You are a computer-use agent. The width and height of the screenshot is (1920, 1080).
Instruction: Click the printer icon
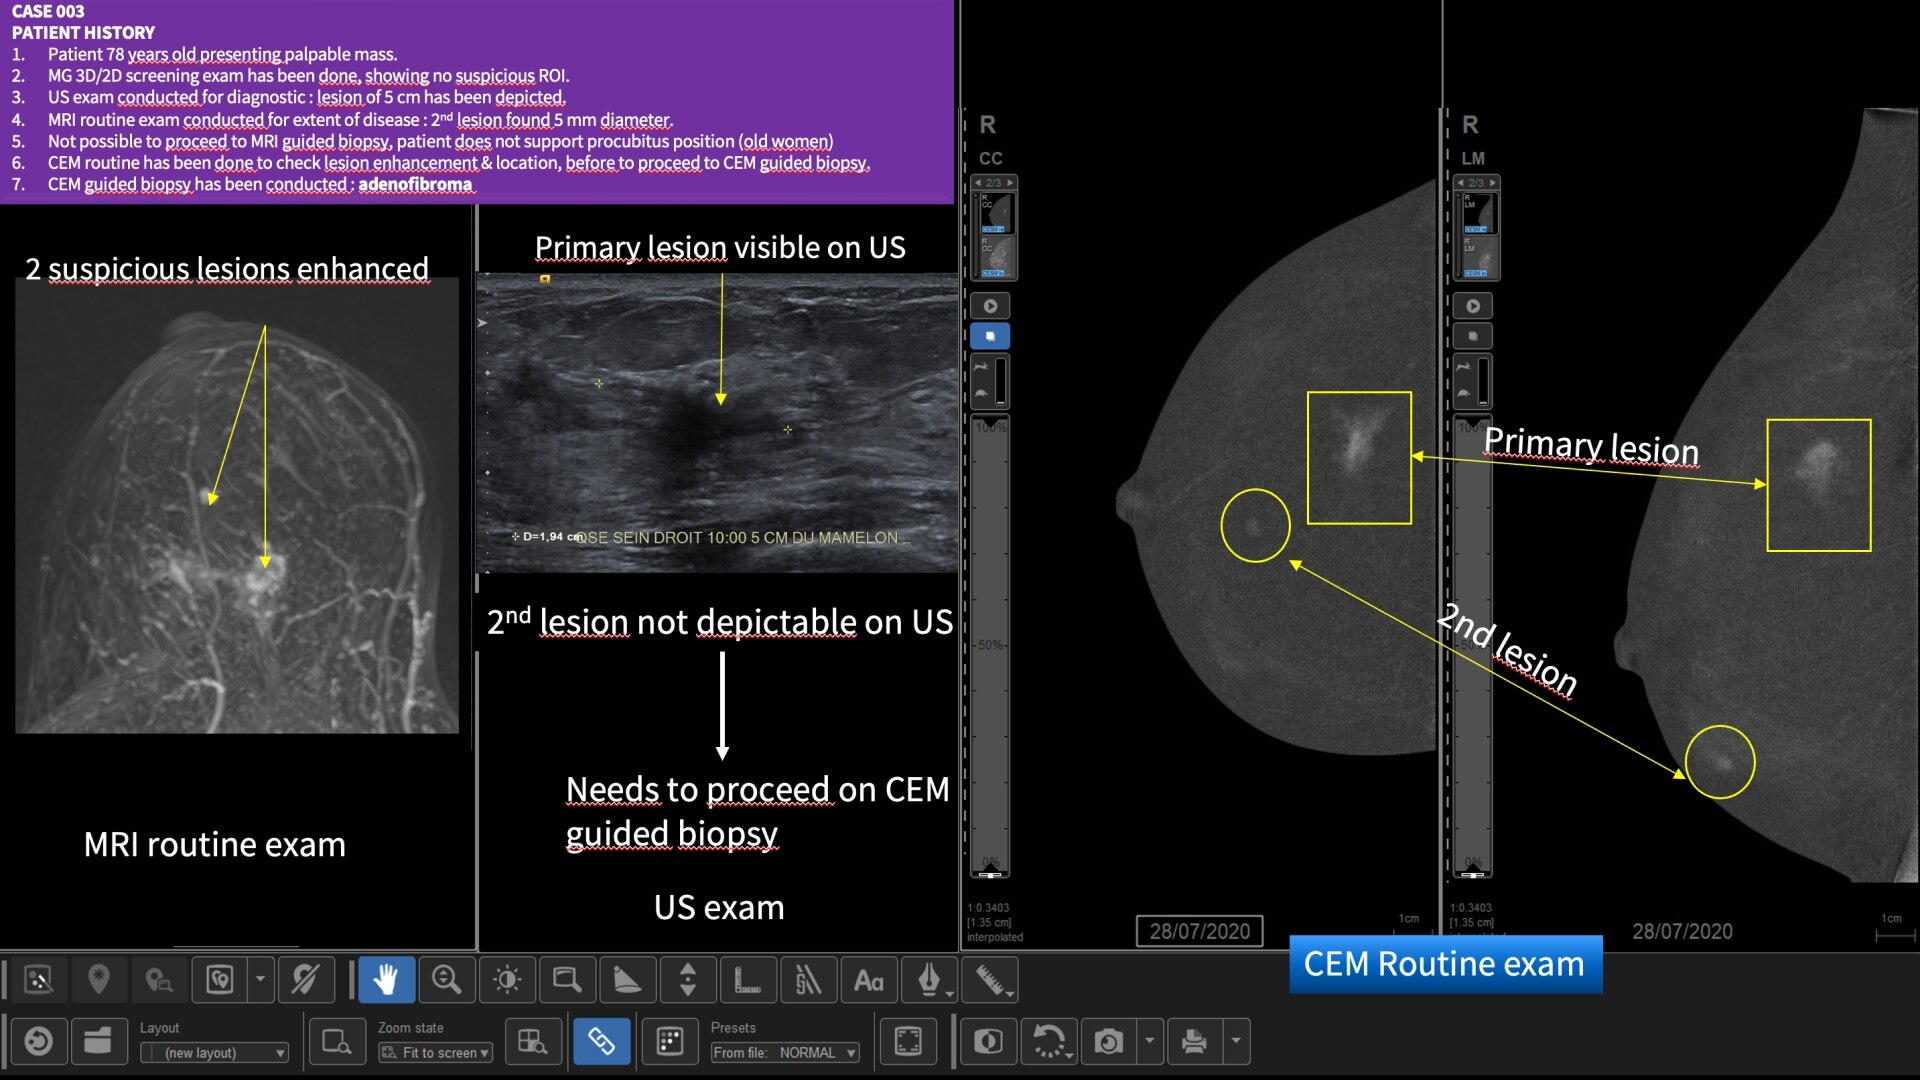[x=1193, y=1042]
